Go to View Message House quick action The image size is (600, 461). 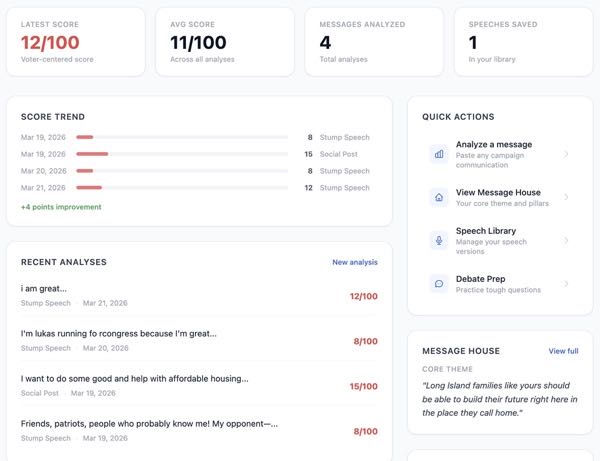(x=500, y=197)
